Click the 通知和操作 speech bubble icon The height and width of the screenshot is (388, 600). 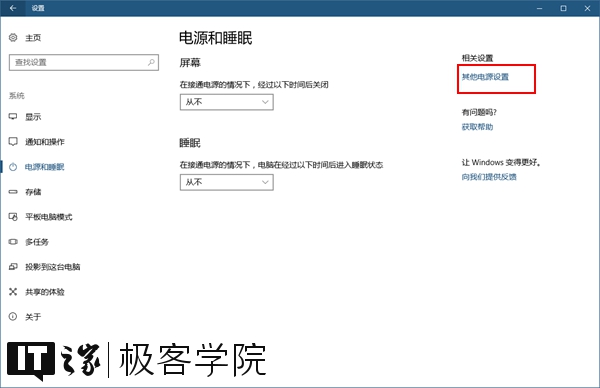coord(13,142)
